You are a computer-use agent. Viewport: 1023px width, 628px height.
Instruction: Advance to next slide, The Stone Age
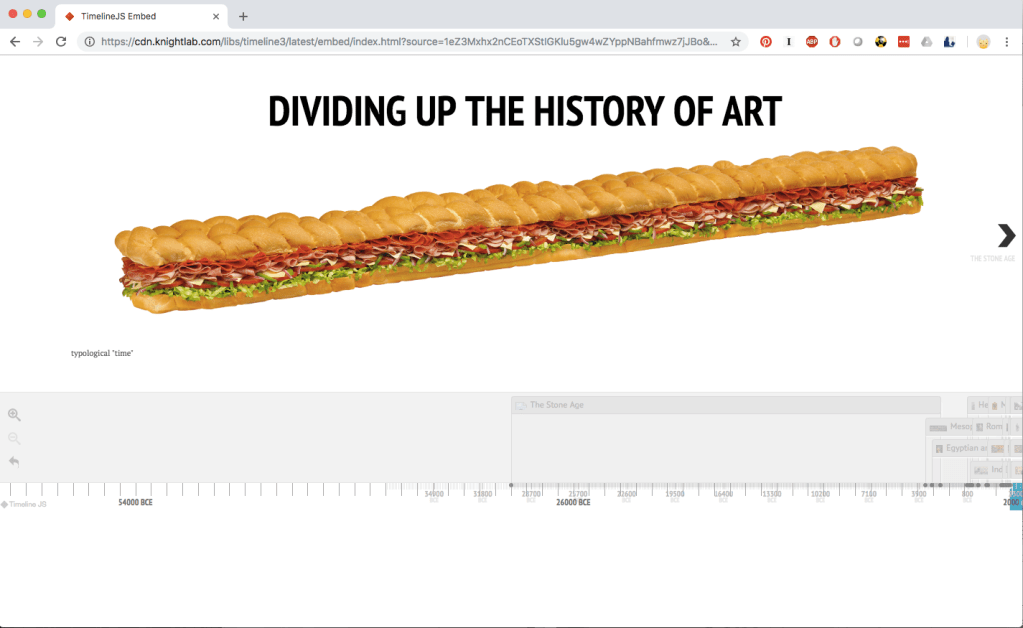pos(1006,236)
